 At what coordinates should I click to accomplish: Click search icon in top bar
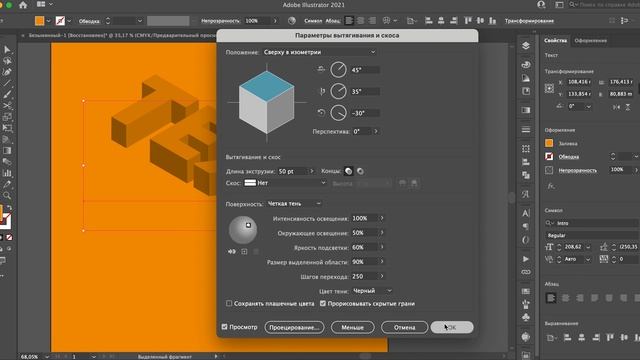(x=573, y=4)
